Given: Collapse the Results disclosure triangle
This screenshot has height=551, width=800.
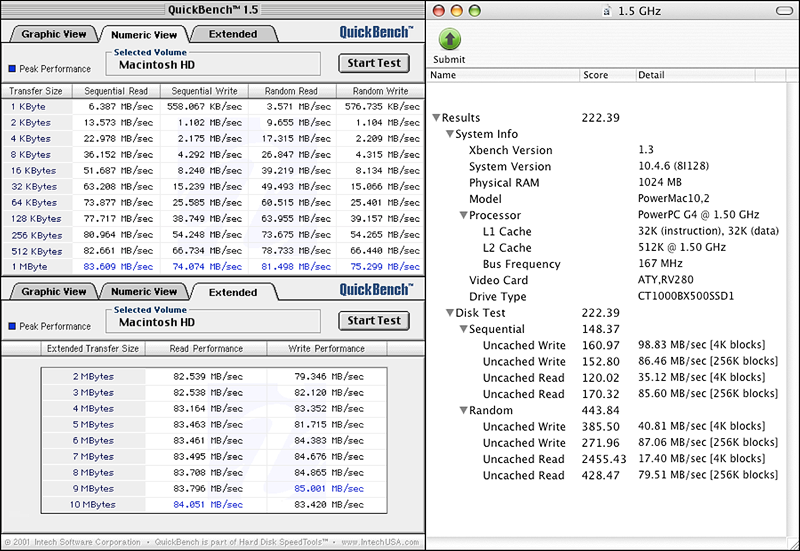Looking at the screenshot, I should pyautogui.click(x=437, y=118).
